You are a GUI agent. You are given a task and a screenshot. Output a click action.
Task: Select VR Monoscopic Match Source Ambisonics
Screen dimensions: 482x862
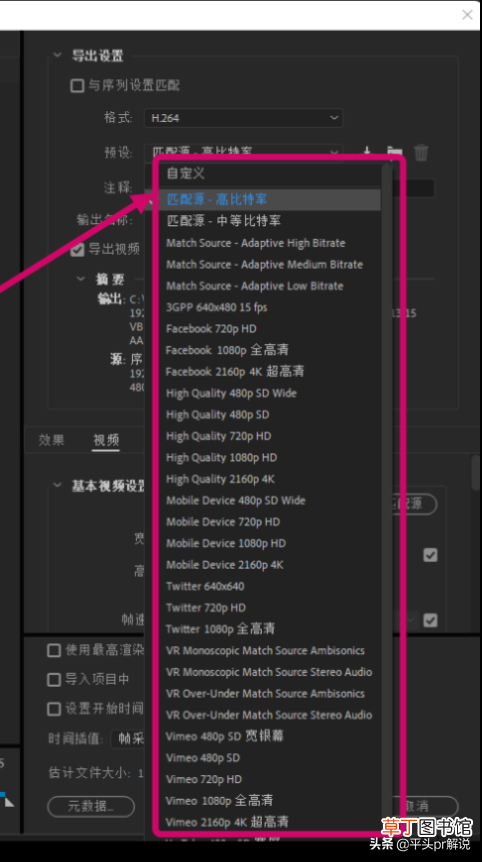tap(264, 650)
